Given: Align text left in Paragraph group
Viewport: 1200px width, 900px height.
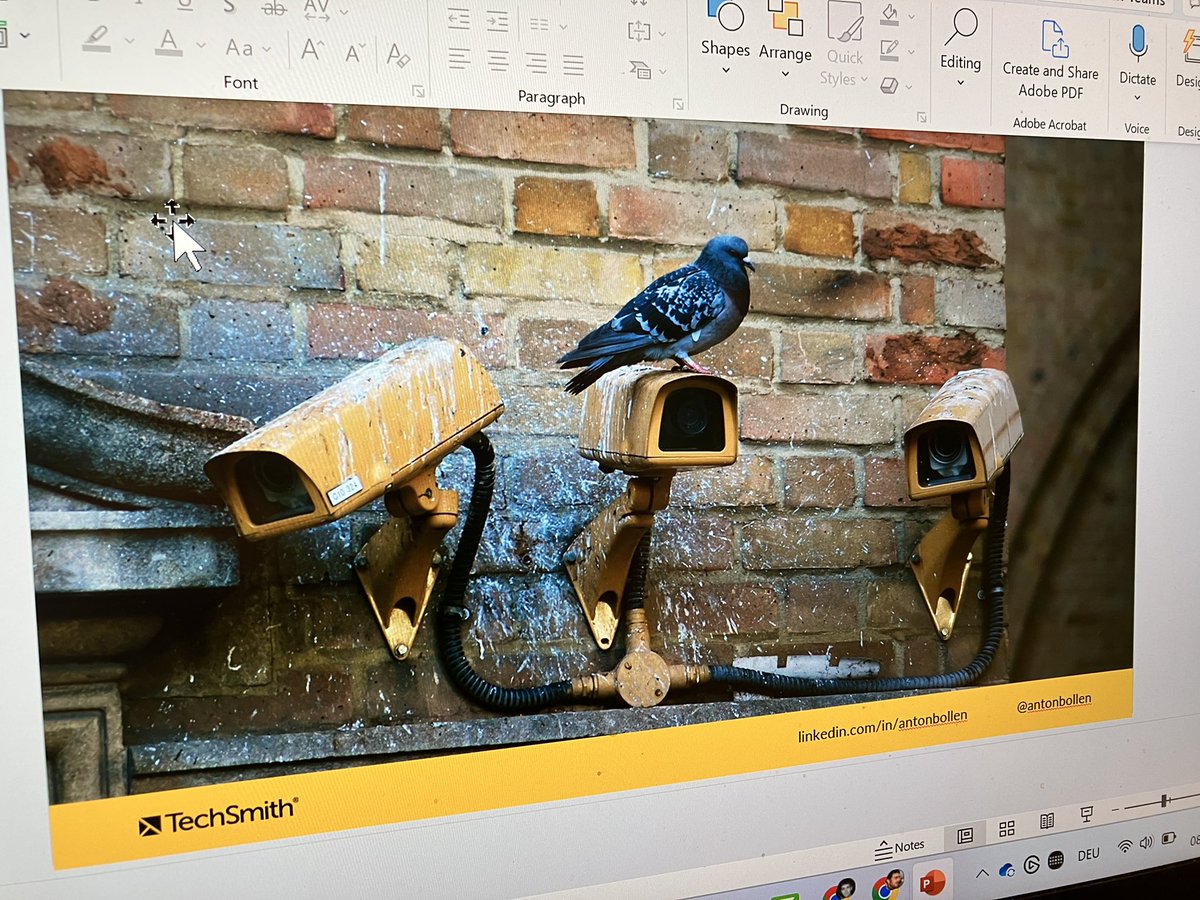Looking at the screenshot, I should (x=459, y=59).
